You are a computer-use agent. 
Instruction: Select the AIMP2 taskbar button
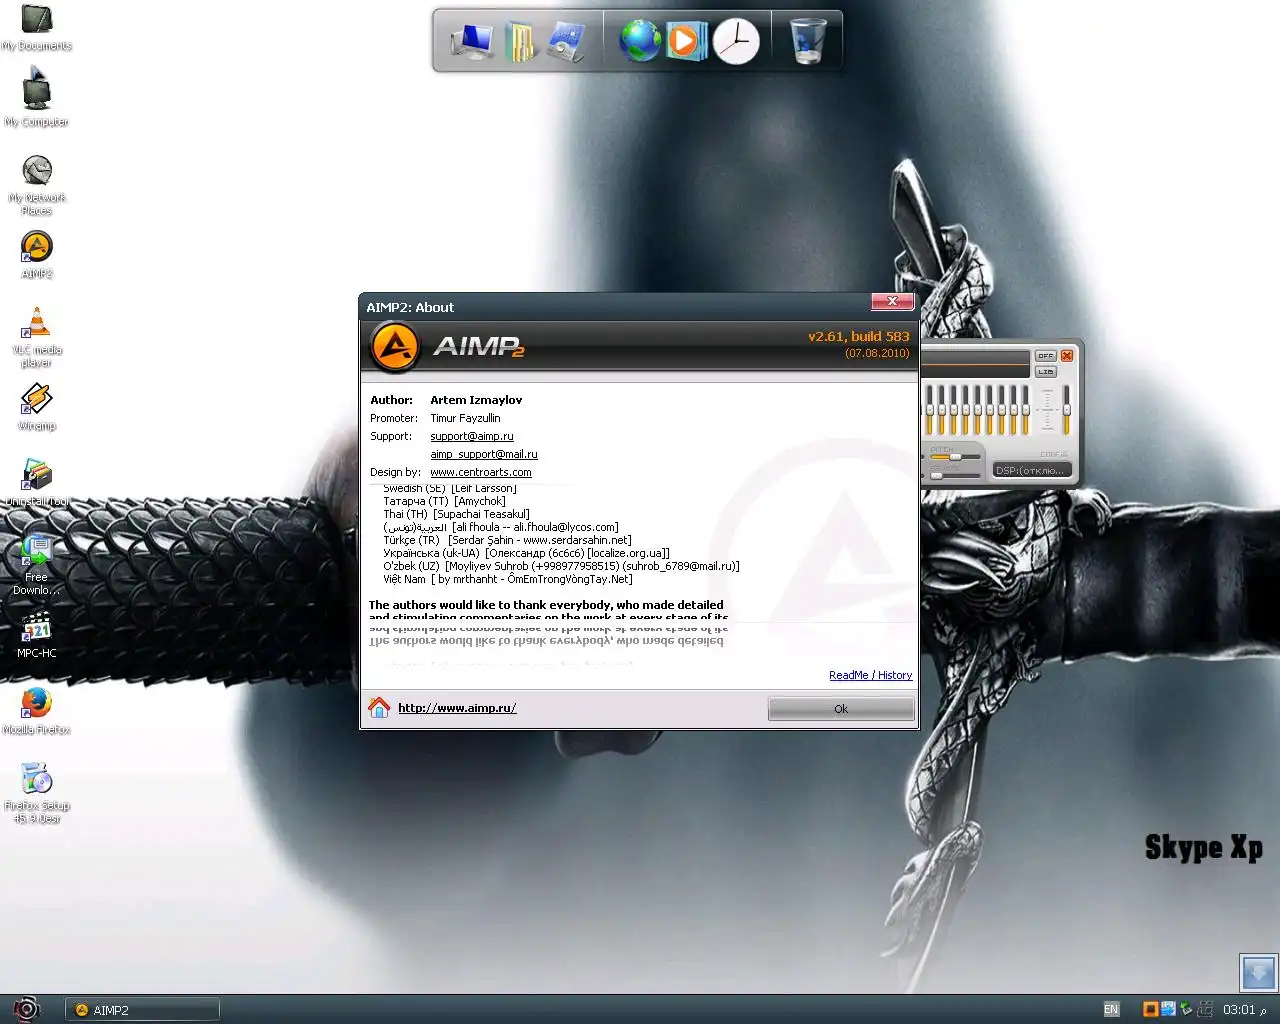point(142,1010)
